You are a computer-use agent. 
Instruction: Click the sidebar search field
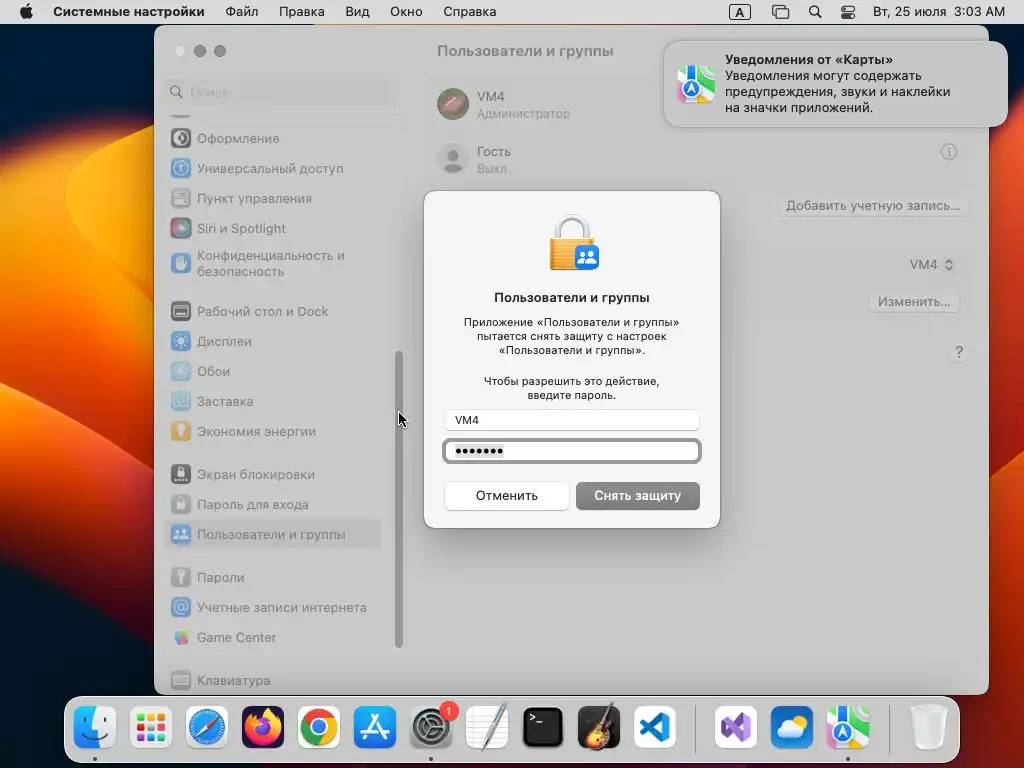coord(282,92)
